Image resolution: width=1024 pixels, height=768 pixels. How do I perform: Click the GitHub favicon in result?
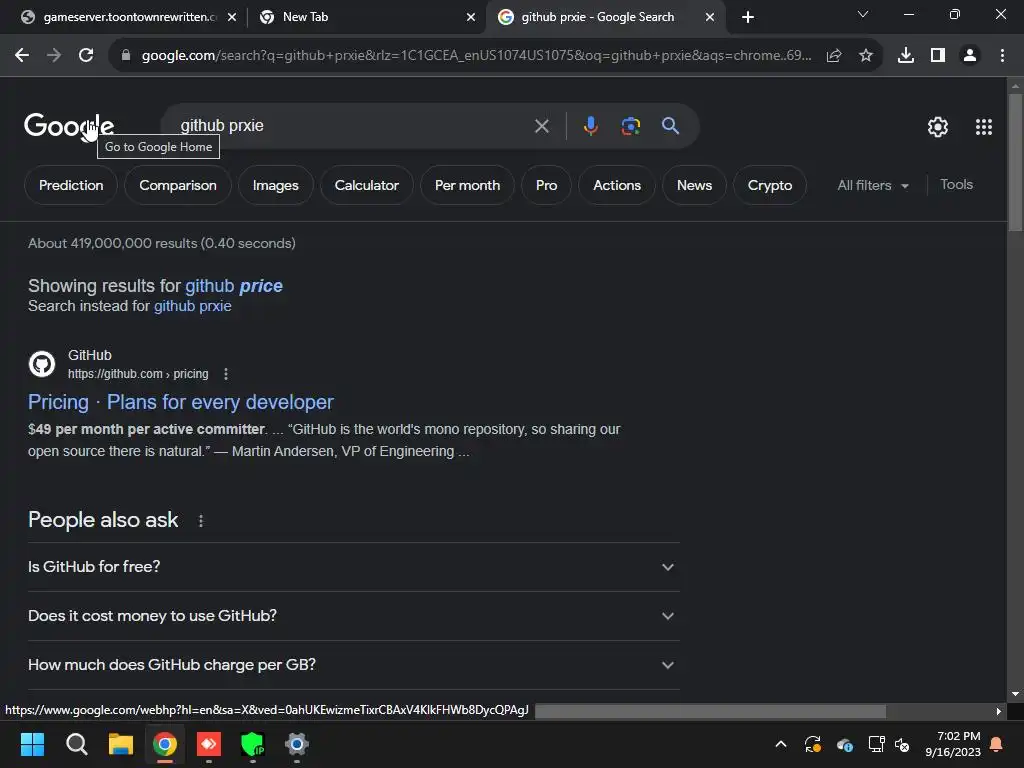[42, 364]
